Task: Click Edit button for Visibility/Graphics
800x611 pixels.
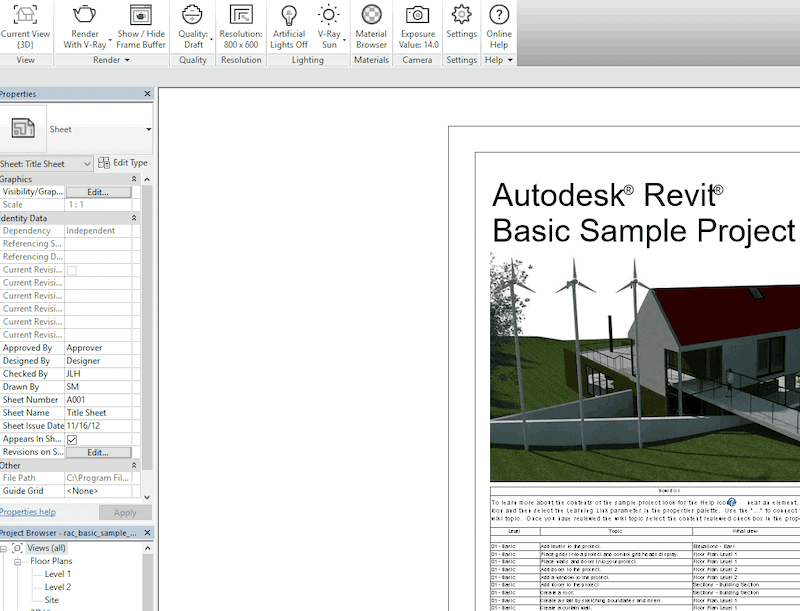Action: coord(98,192)
